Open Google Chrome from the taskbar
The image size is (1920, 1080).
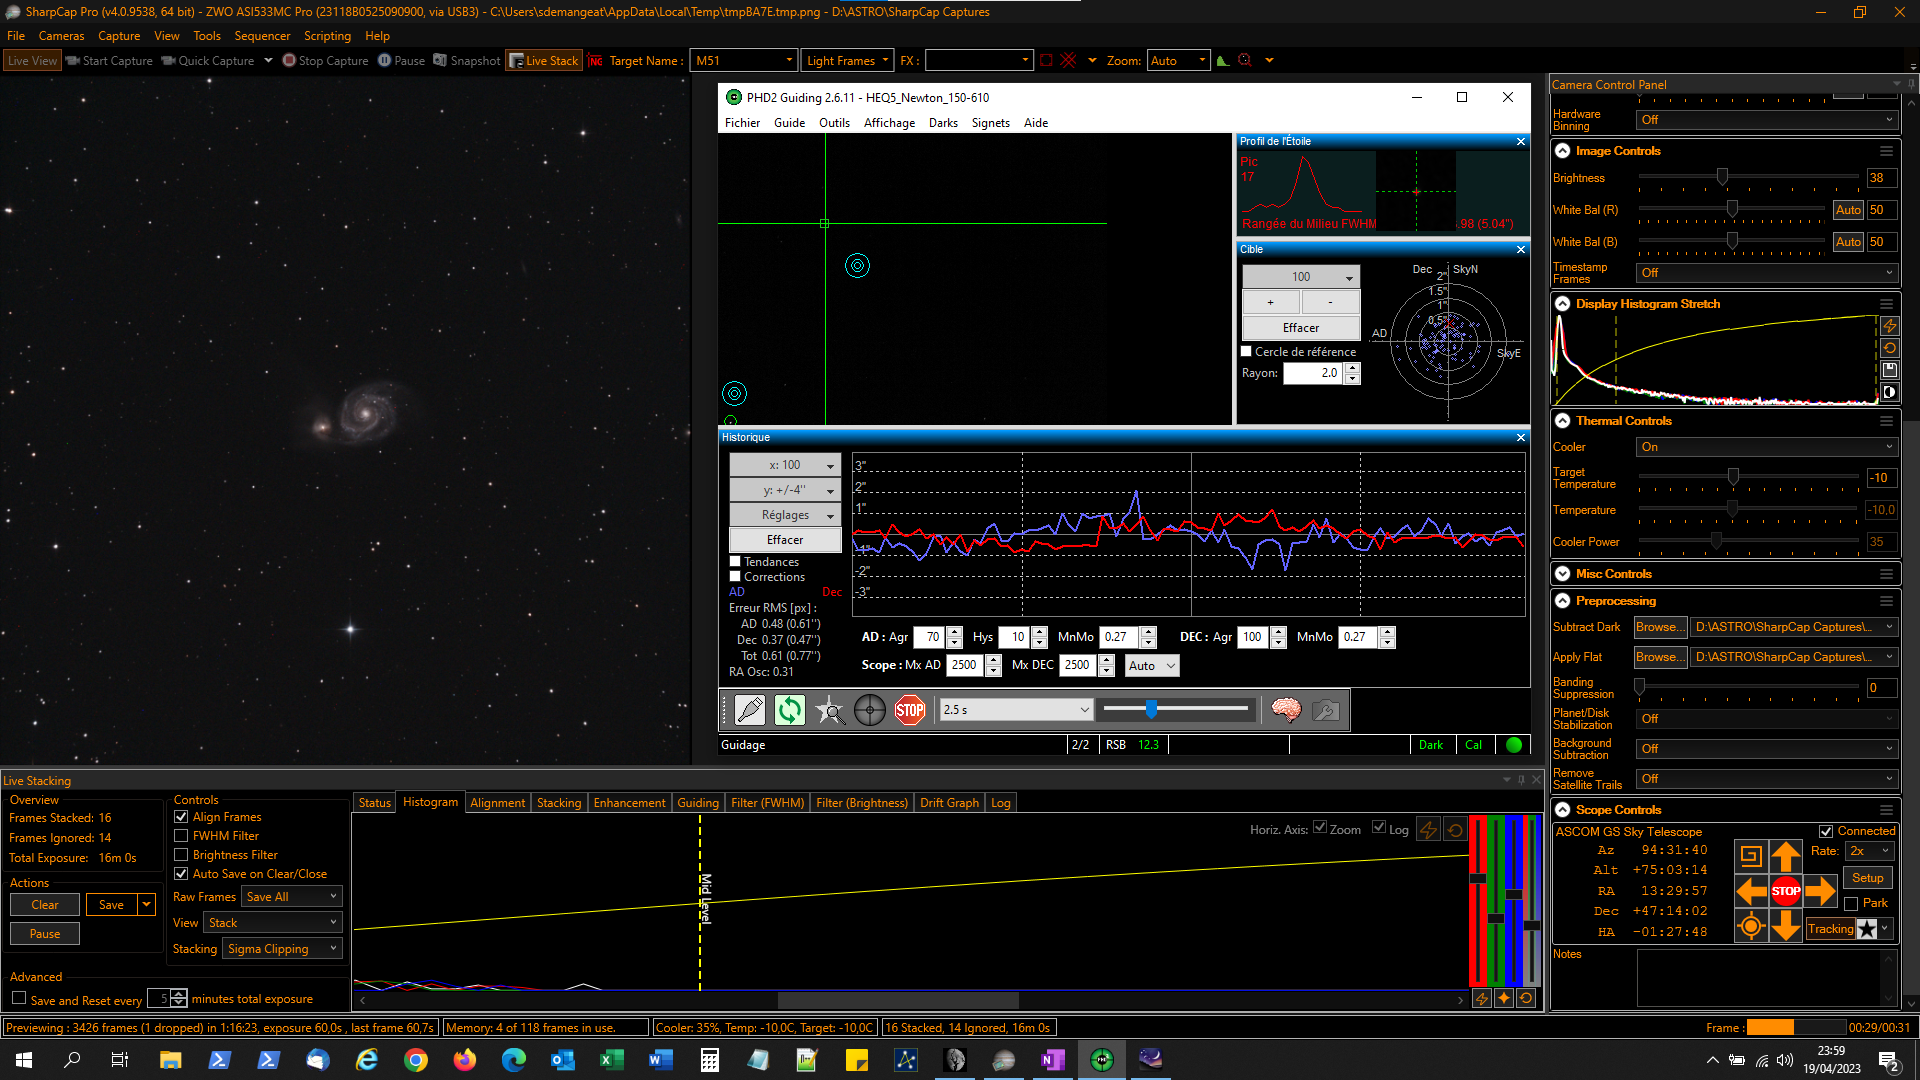(x=416, y=1060)
